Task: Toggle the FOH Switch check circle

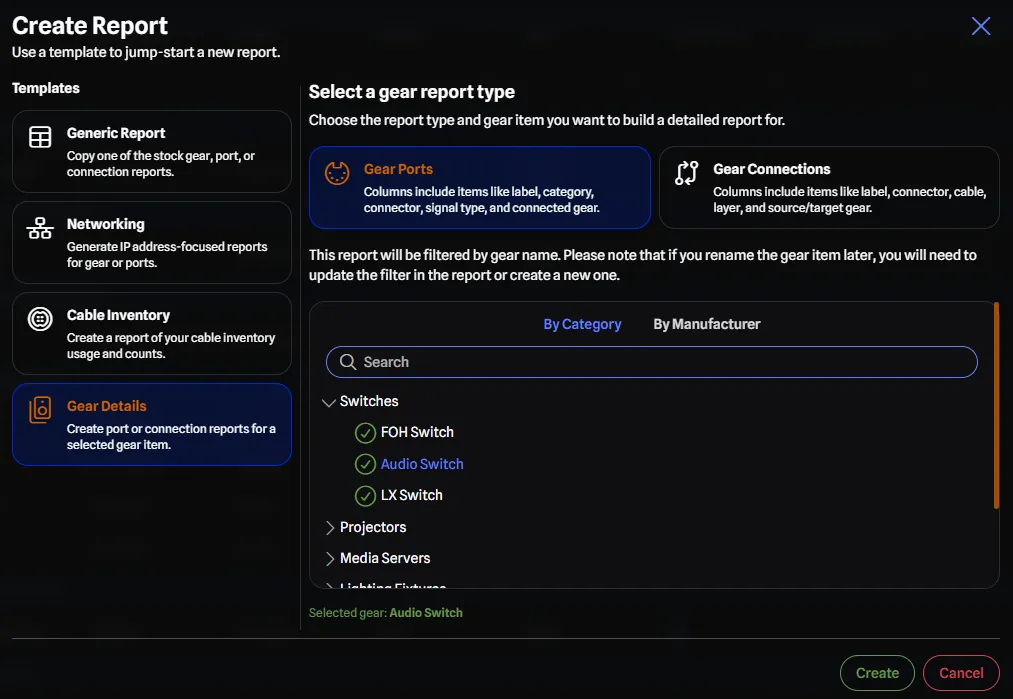Action: click(366, 433)
